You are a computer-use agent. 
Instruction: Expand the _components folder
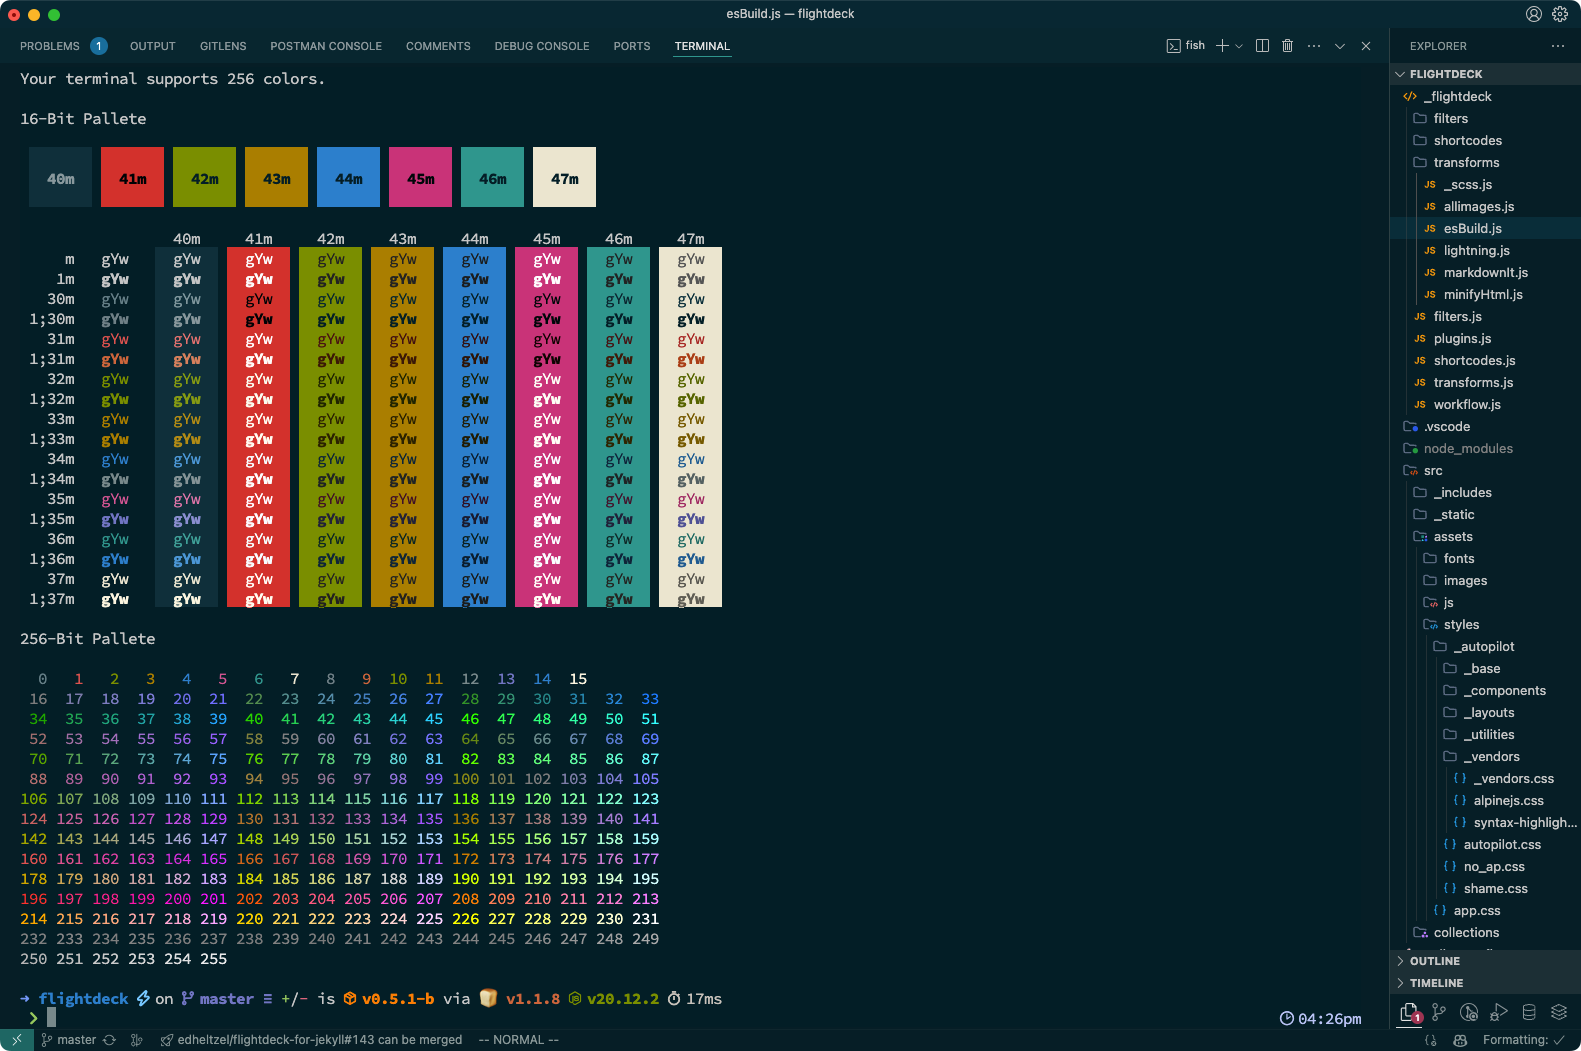[1485, 690]
